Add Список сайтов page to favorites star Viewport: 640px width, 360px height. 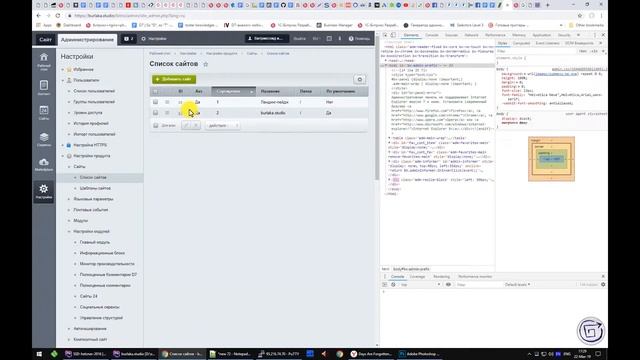tap(206, 64)
